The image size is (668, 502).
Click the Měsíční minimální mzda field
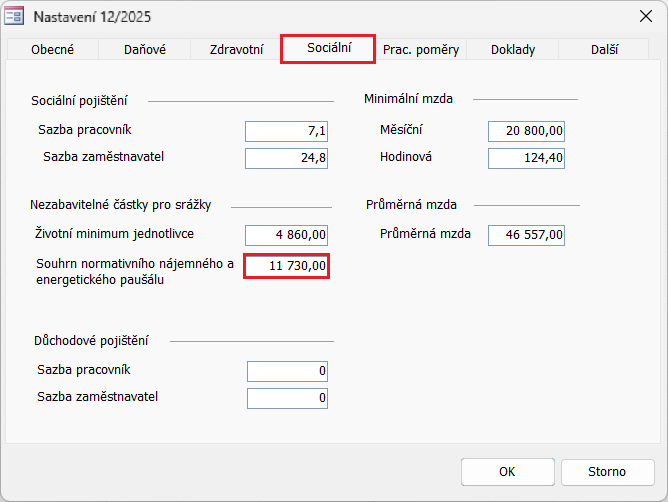click(x=527, y=131)
